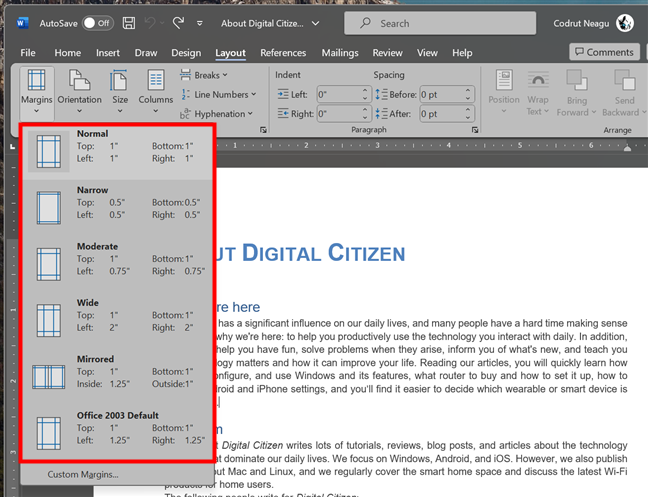Switch to the Insert tab

click(108, 53)
